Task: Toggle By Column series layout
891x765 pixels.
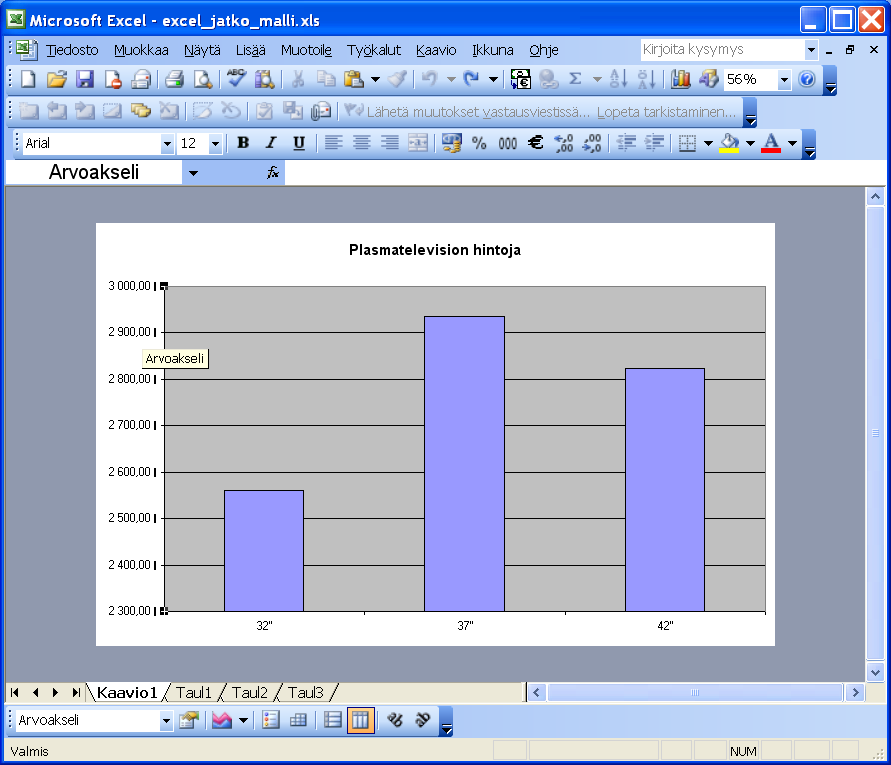Action: coord(361,721)
